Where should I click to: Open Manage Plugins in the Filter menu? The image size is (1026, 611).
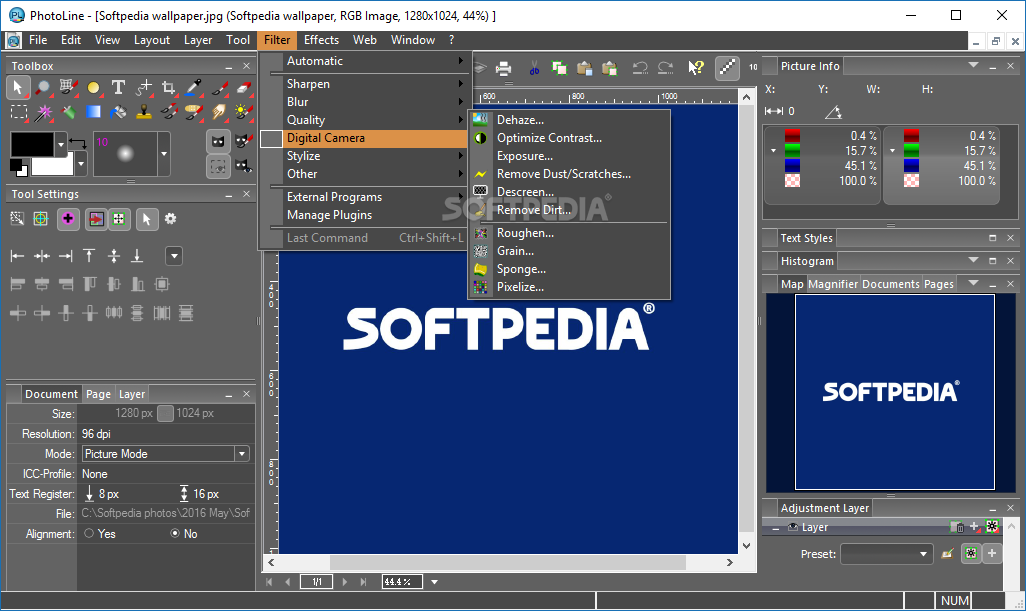pyautogui.click(x=329, y=215)
